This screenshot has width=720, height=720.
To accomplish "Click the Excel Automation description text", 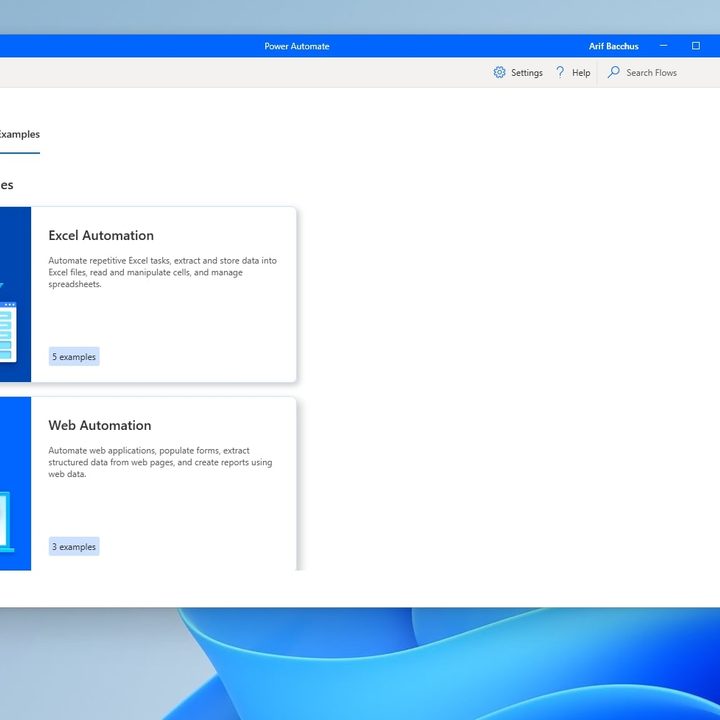I will click(x=163, y=272).
